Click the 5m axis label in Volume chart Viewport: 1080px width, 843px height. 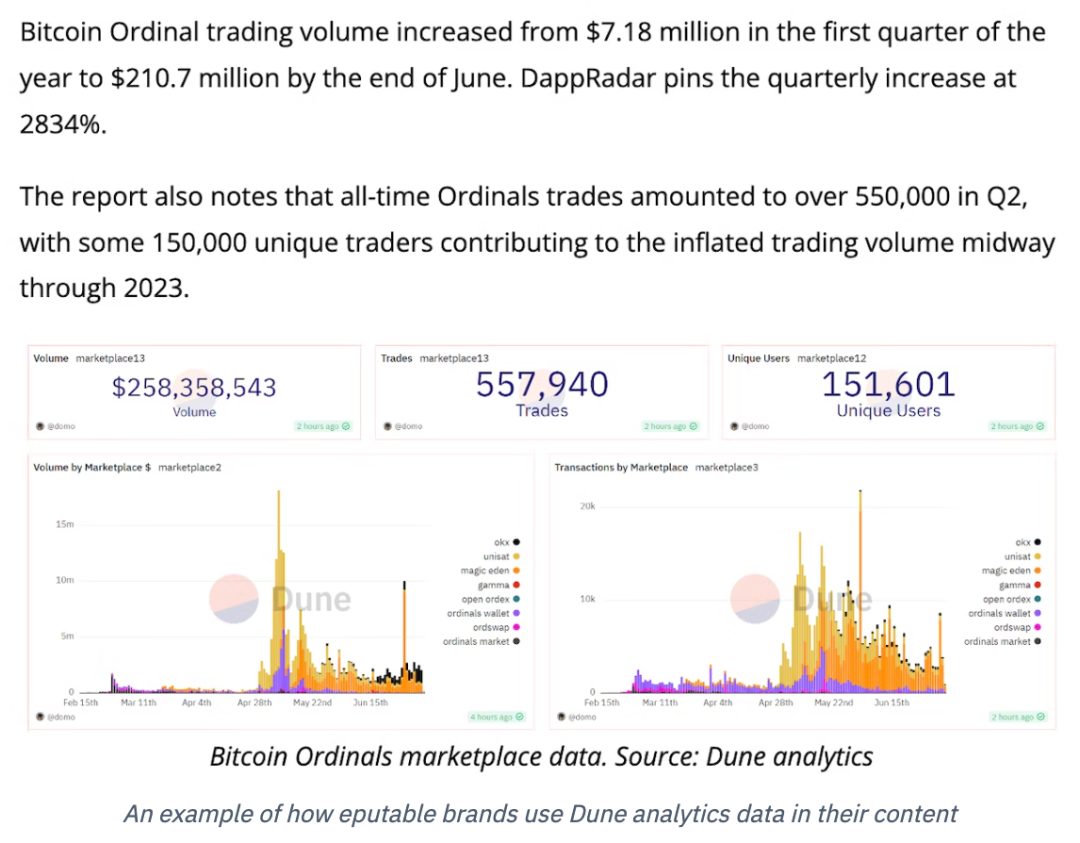click(x=67, y=636)
